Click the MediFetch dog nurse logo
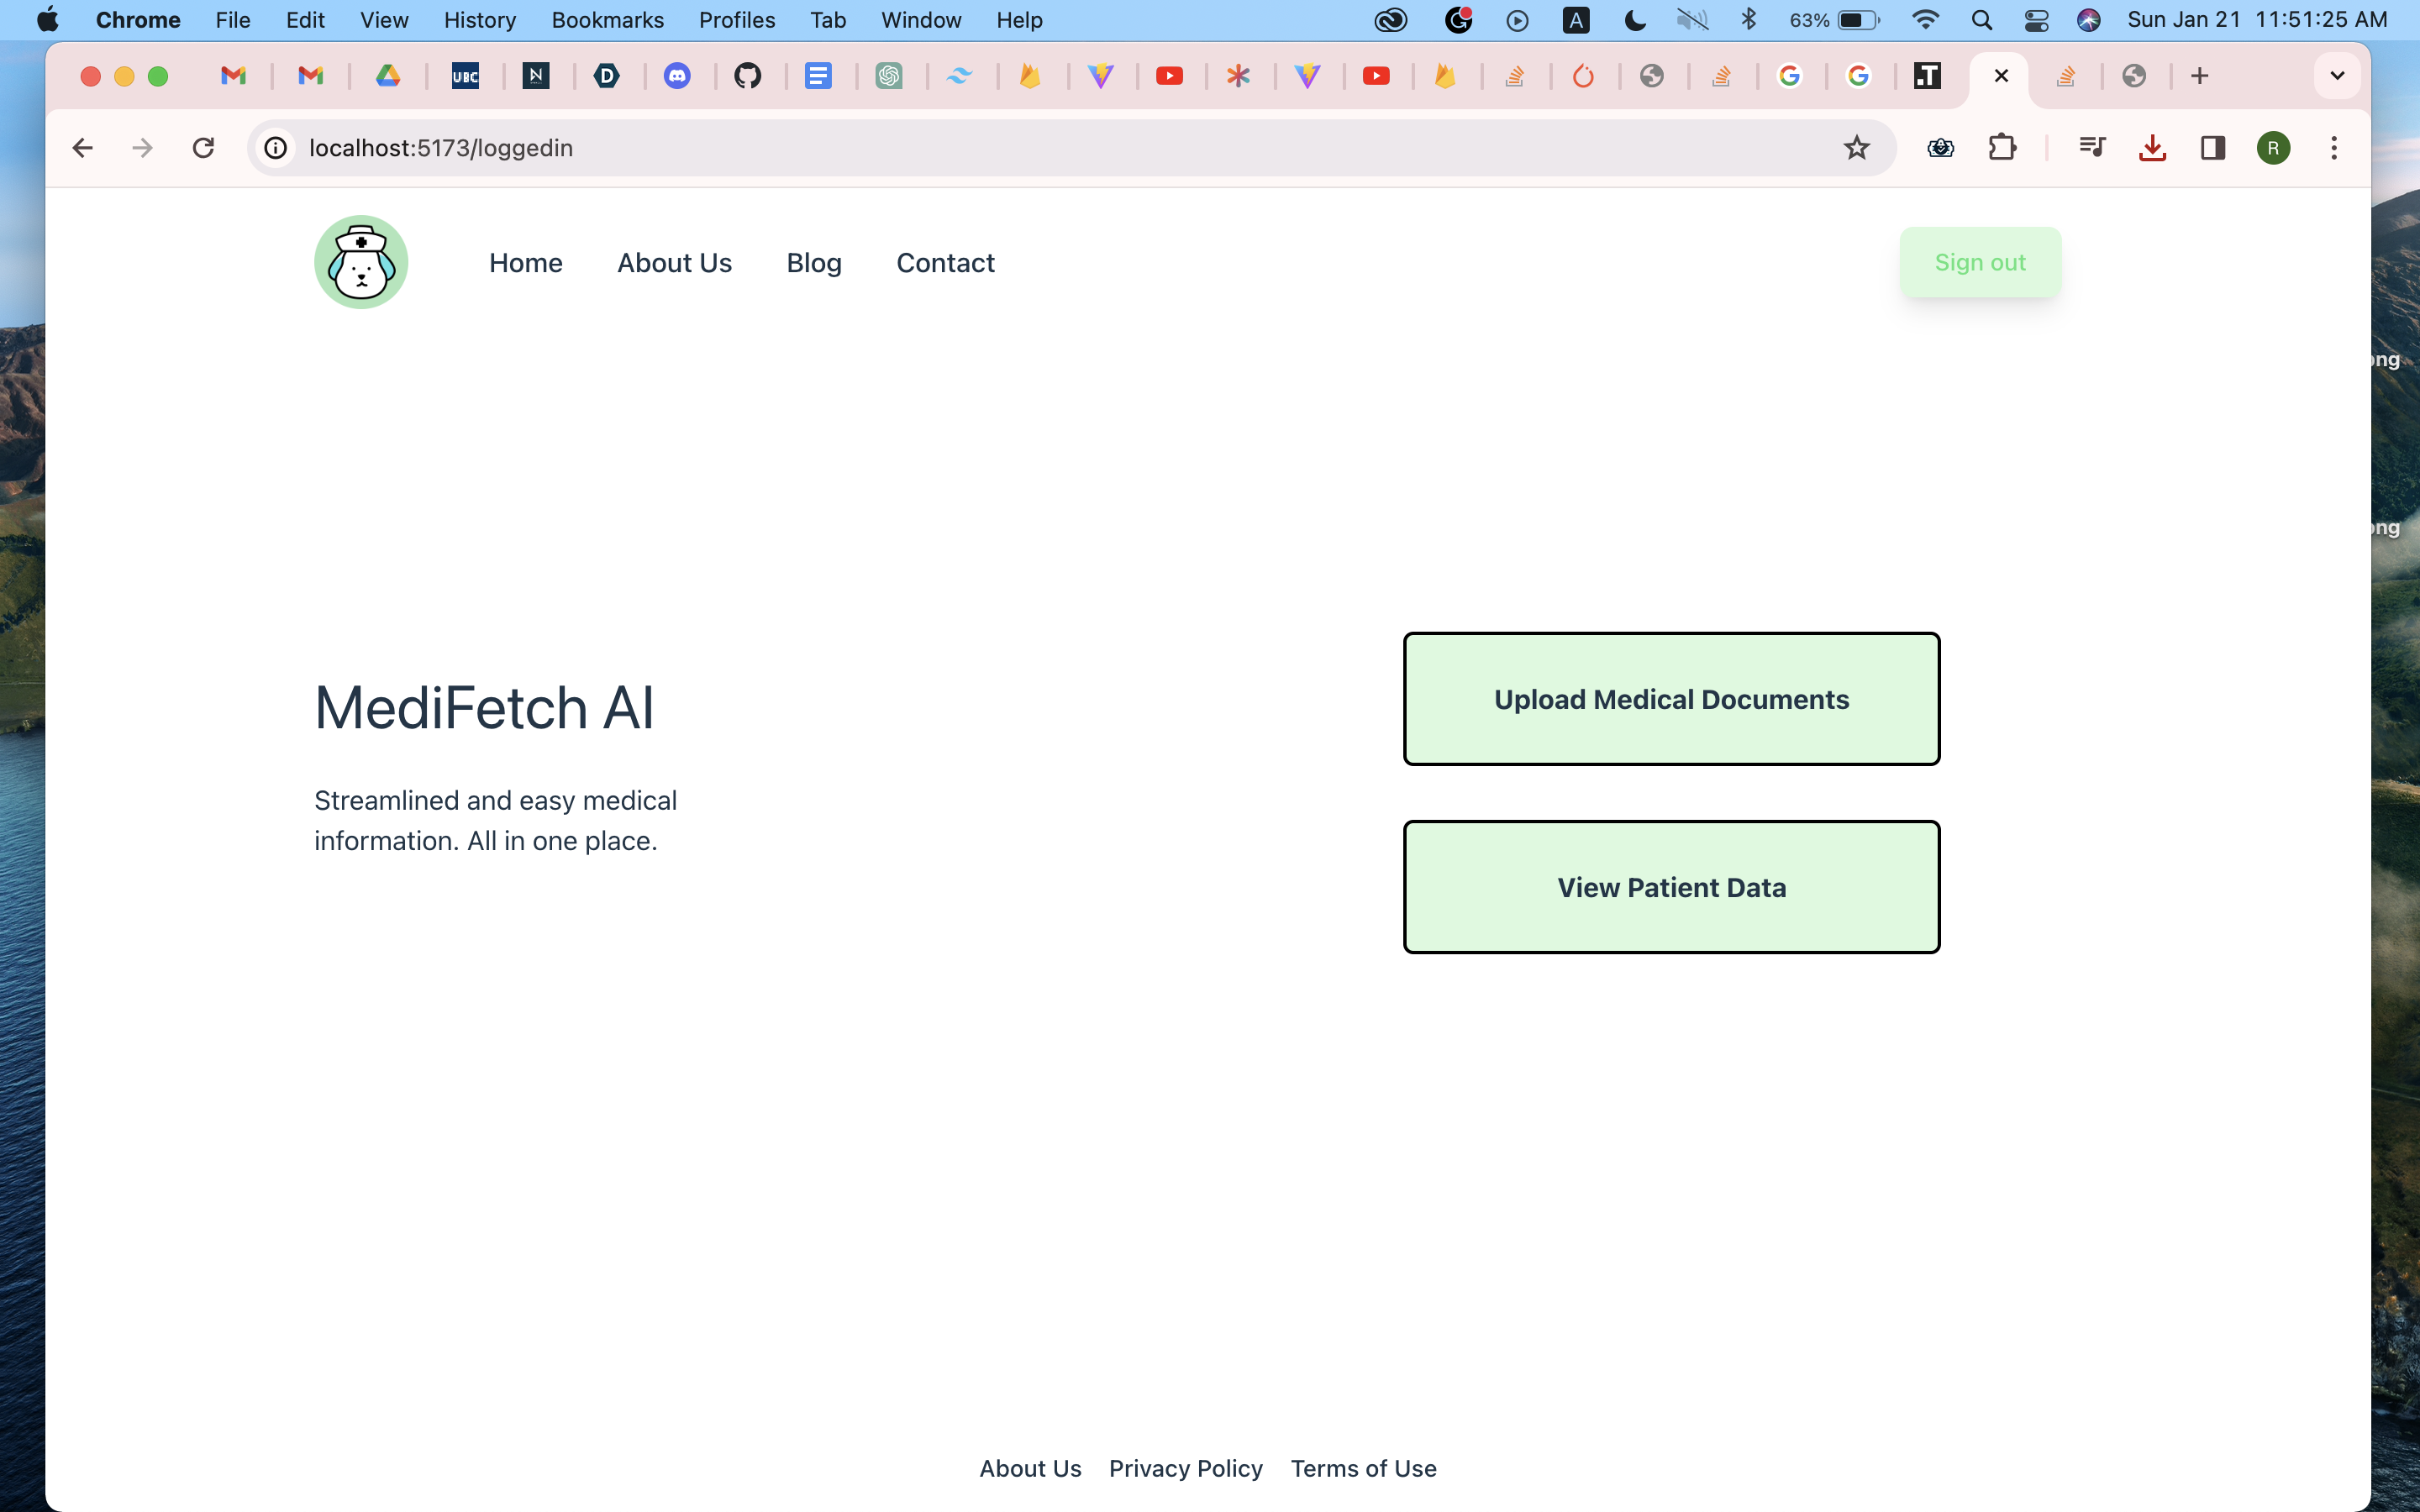Image resolution: width=2420 pixels, height=1512 pixels. [361, 262]
